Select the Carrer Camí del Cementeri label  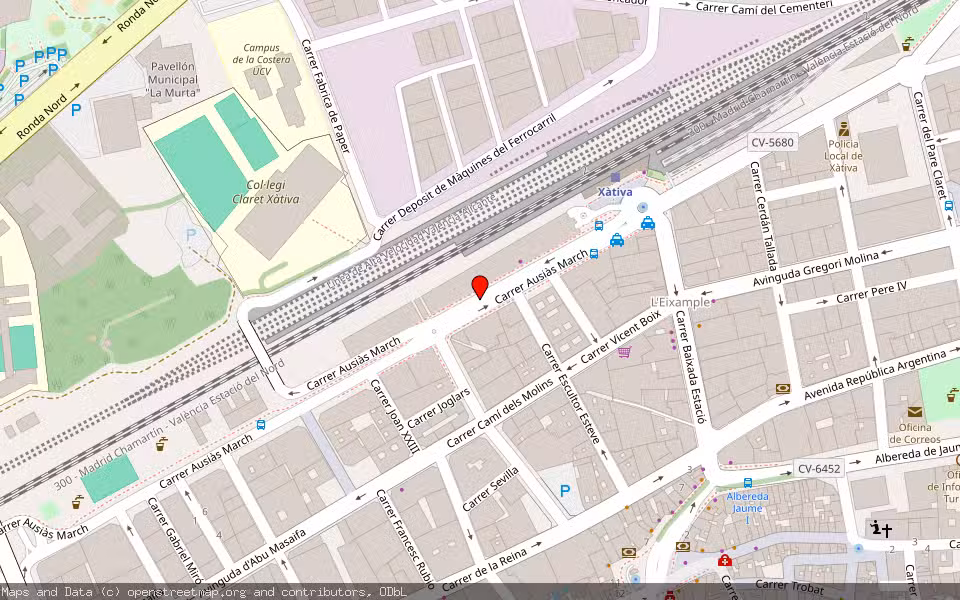[764, 6]
